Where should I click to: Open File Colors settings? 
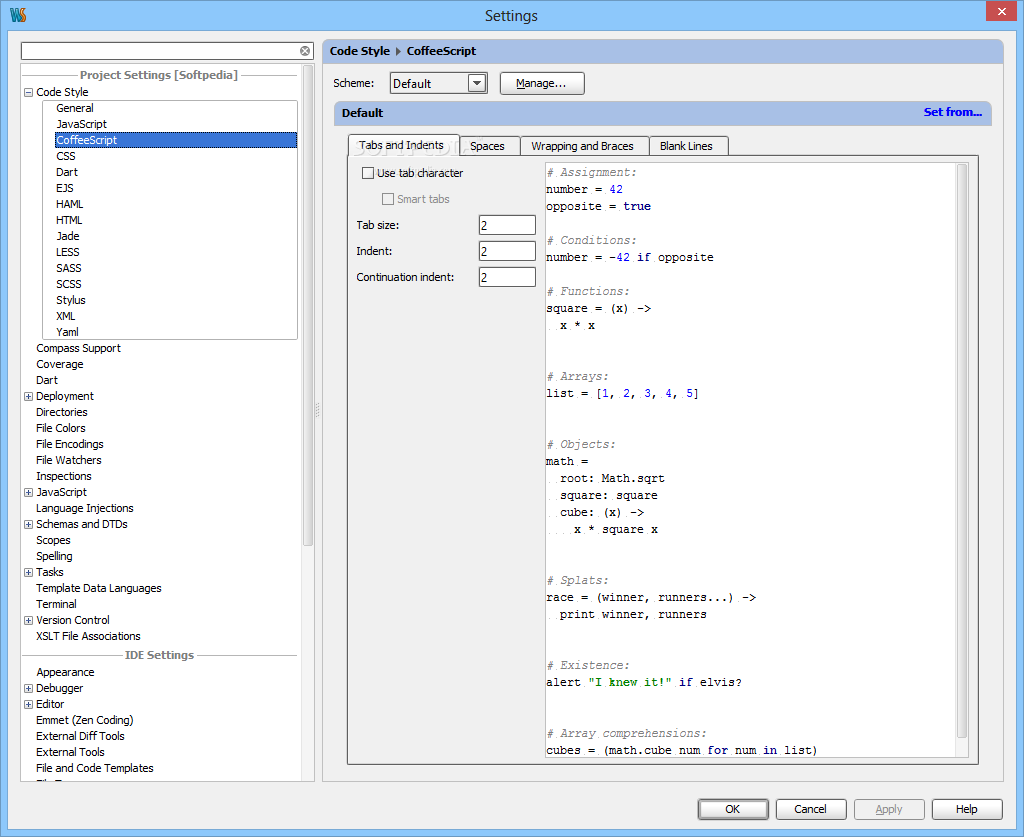pos(61,428)
